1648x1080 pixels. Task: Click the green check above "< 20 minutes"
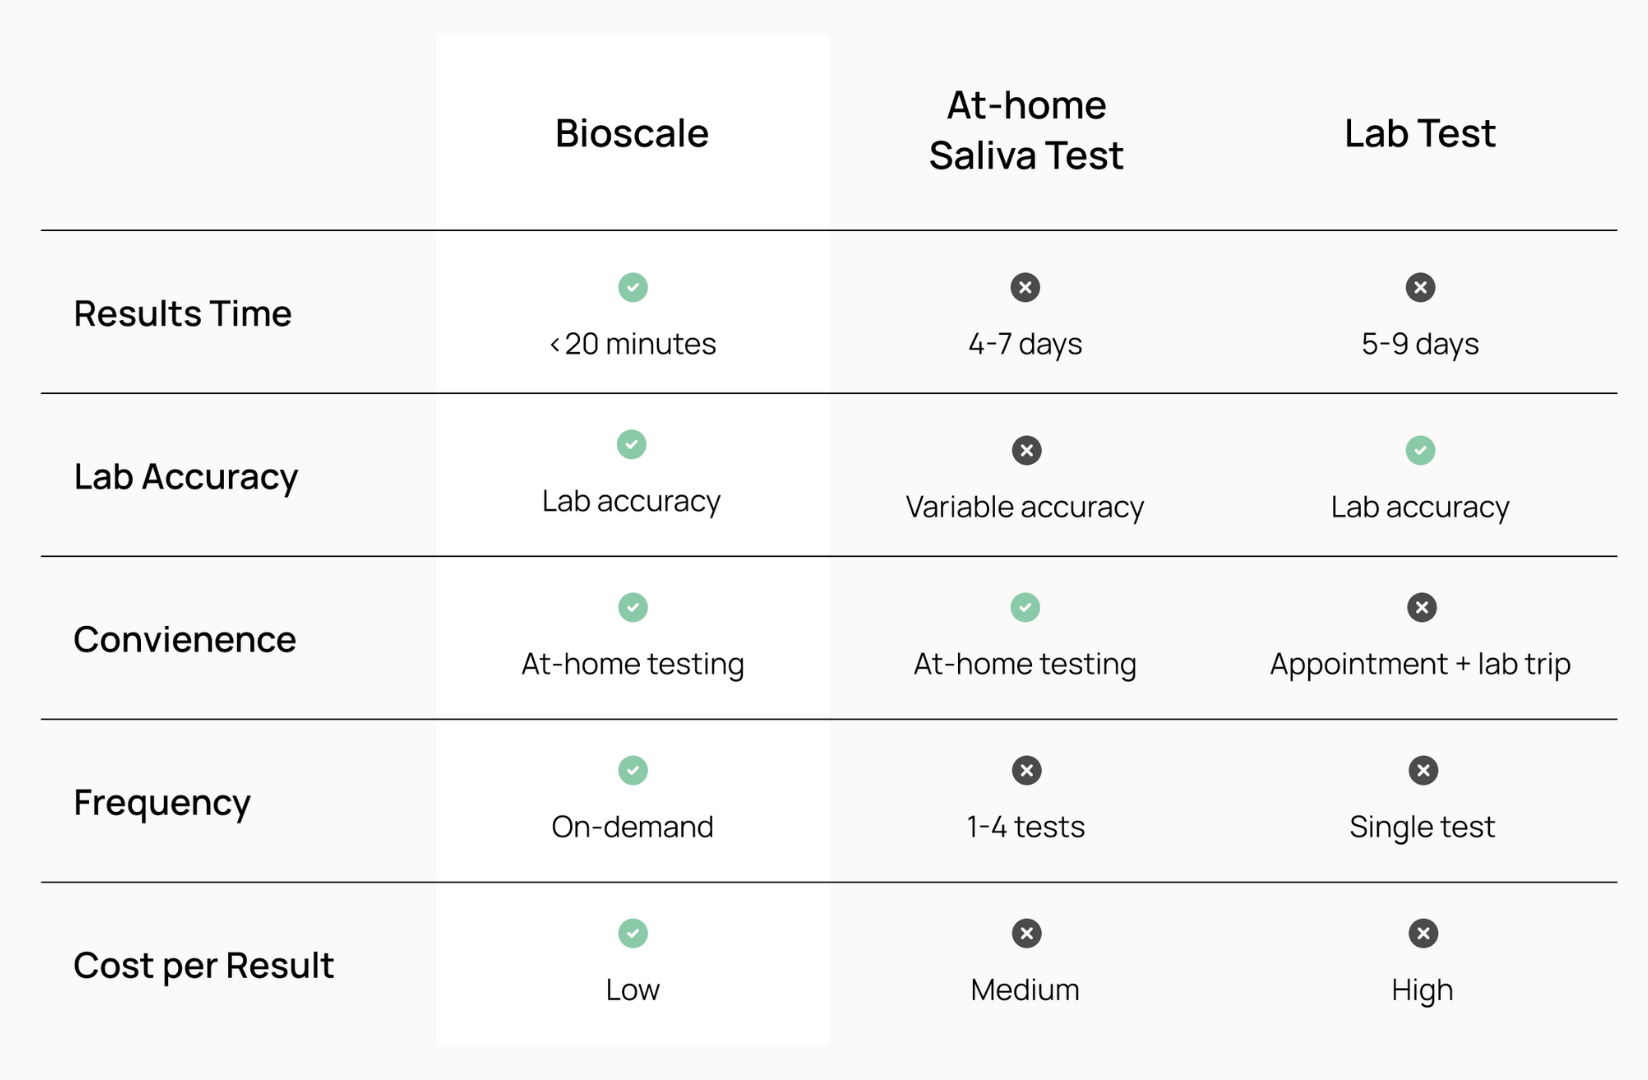click(x=632, y=288)
